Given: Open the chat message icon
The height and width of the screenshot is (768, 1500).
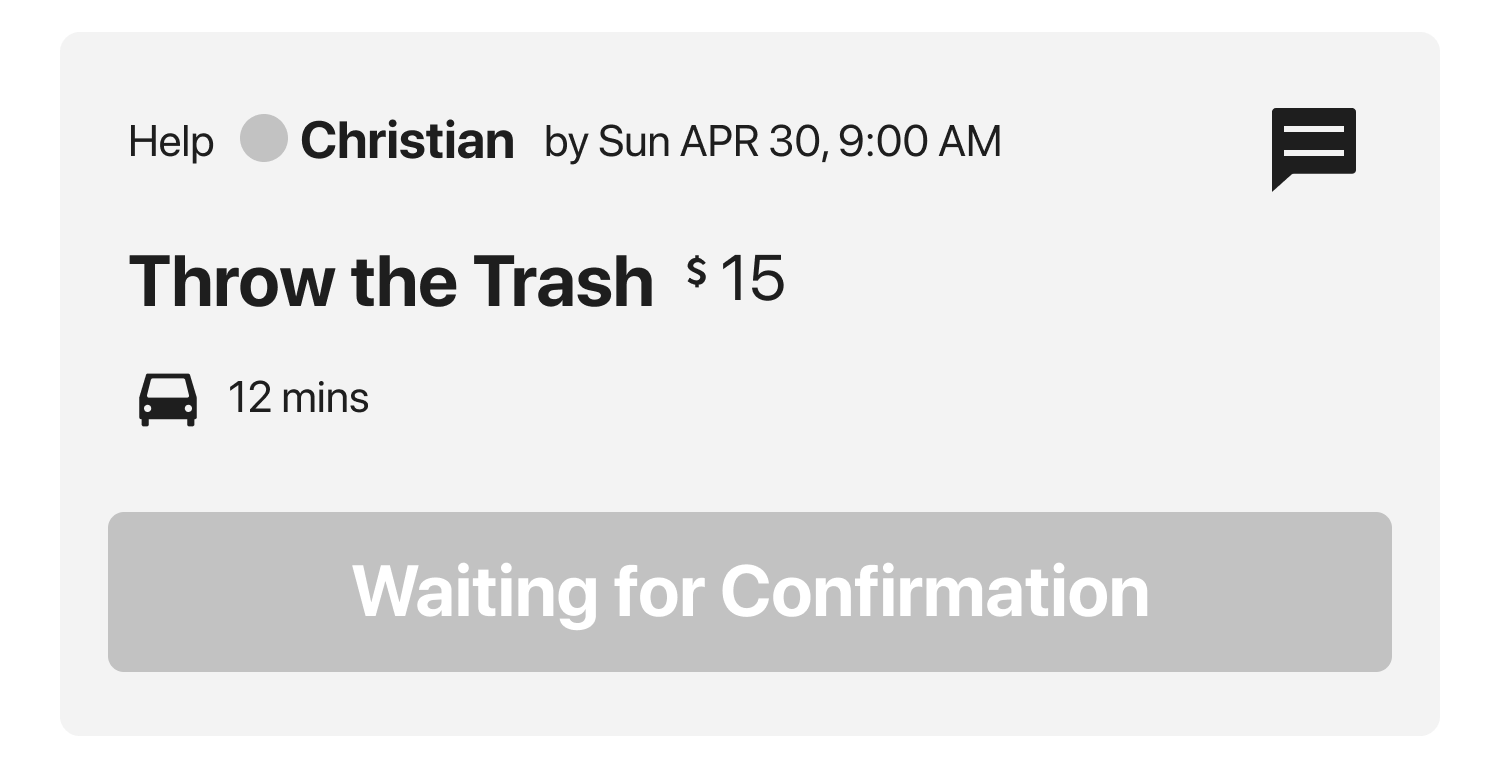Looking at the screenshot, I should tap(1313, 146).
